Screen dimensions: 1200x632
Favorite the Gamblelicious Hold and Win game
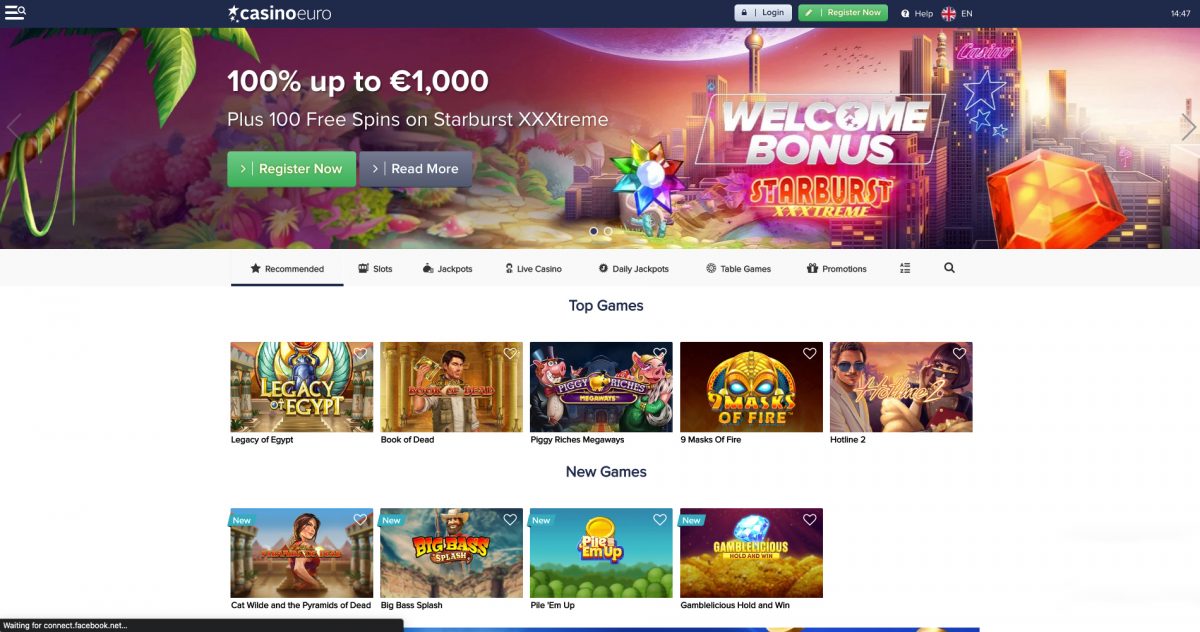click(x=810, y=520)
